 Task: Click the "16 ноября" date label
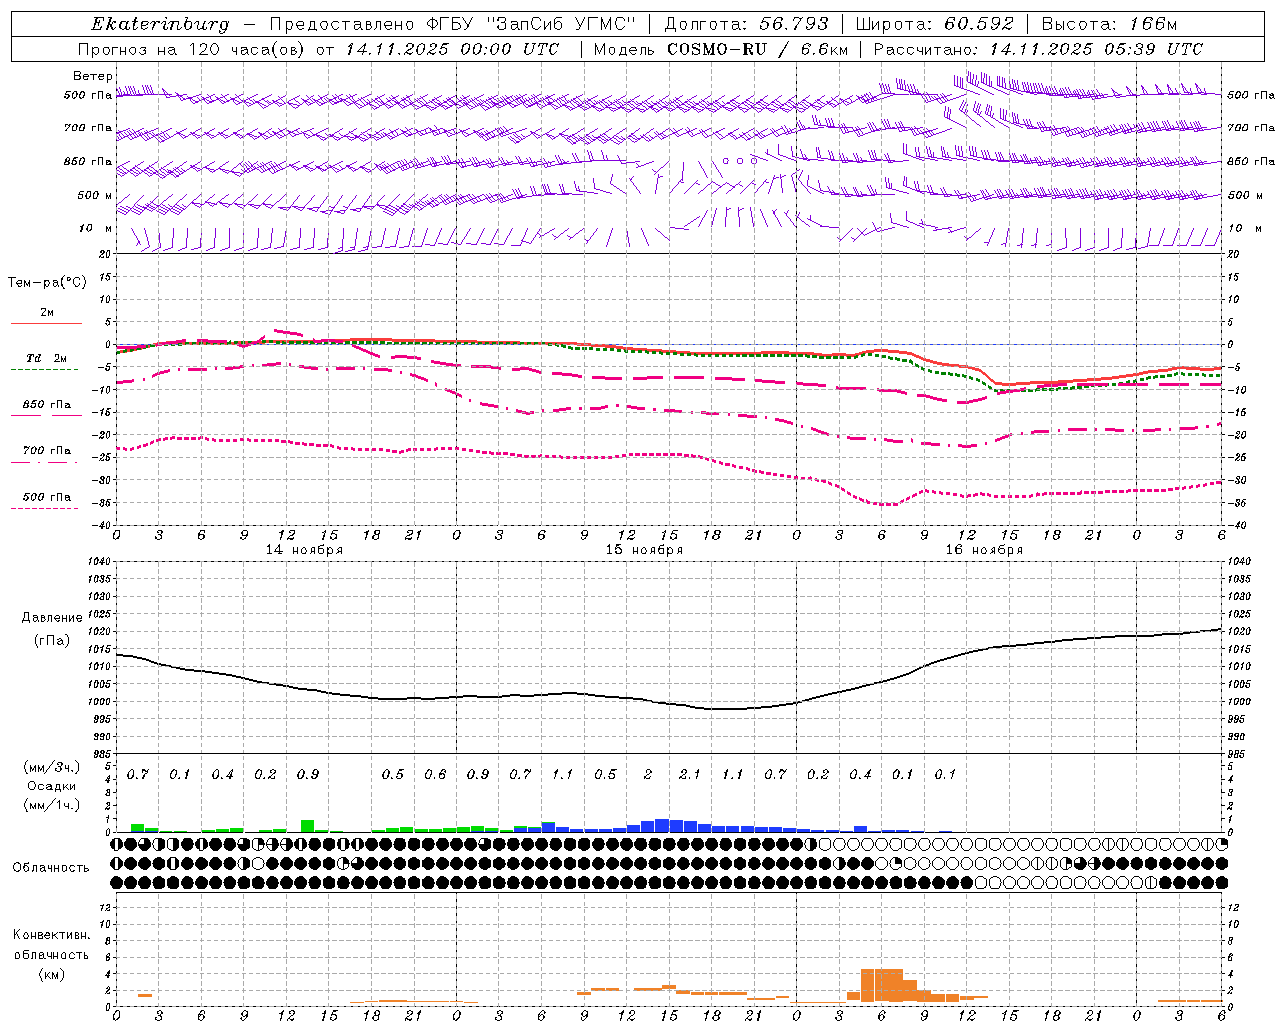coord(984,550)
